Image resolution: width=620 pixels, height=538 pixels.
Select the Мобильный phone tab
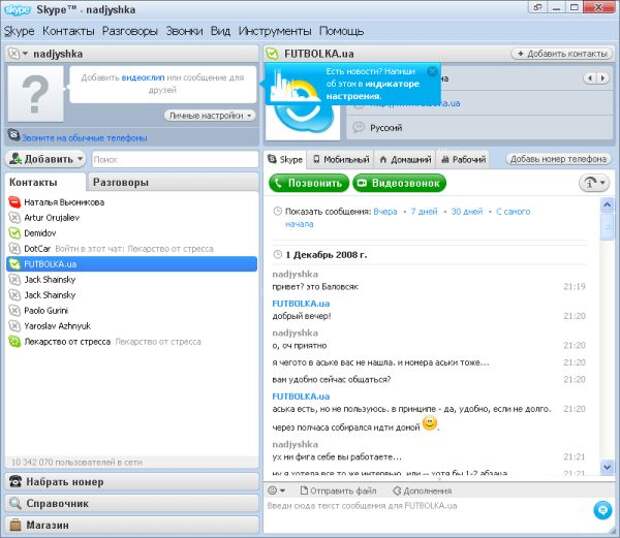(341, 159)
